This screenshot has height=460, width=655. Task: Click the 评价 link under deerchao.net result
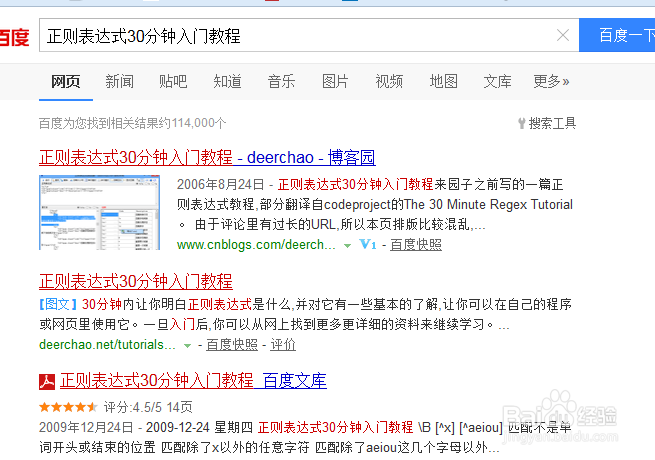283,345
